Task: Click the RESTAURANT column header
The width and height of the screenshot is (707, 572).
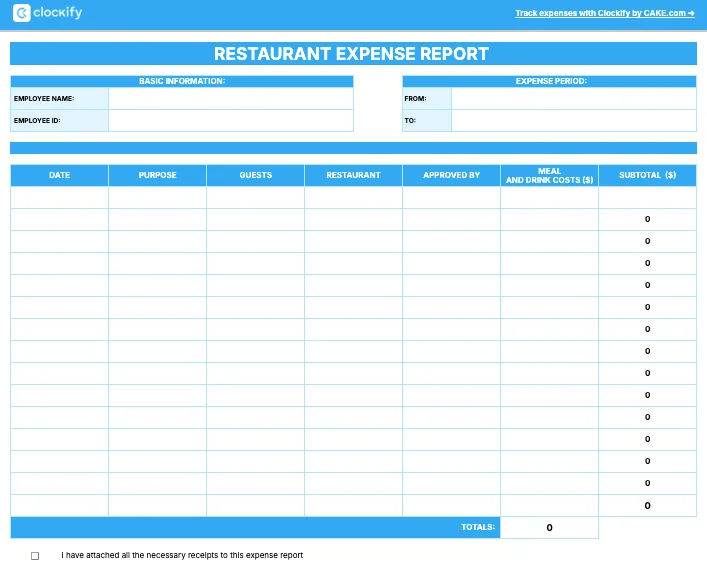Action: (354, 175)
